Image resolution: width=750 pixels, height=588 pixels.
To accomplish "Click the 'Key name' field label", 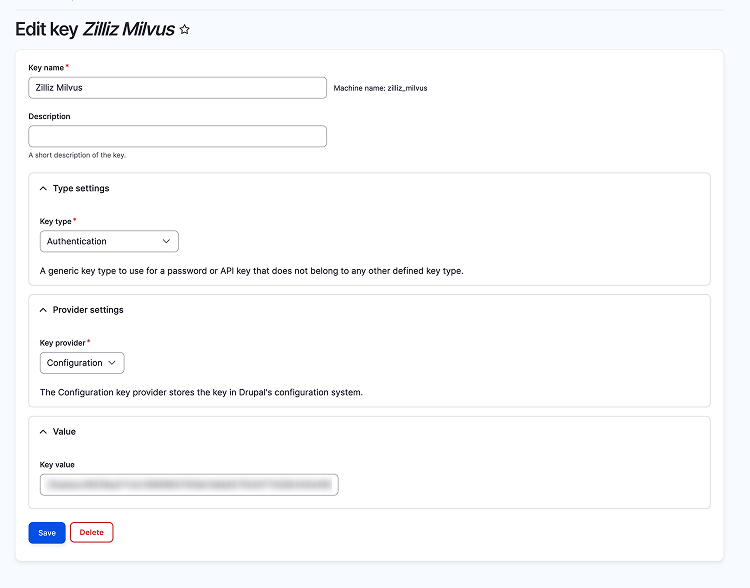I will [x=46, y=67].
